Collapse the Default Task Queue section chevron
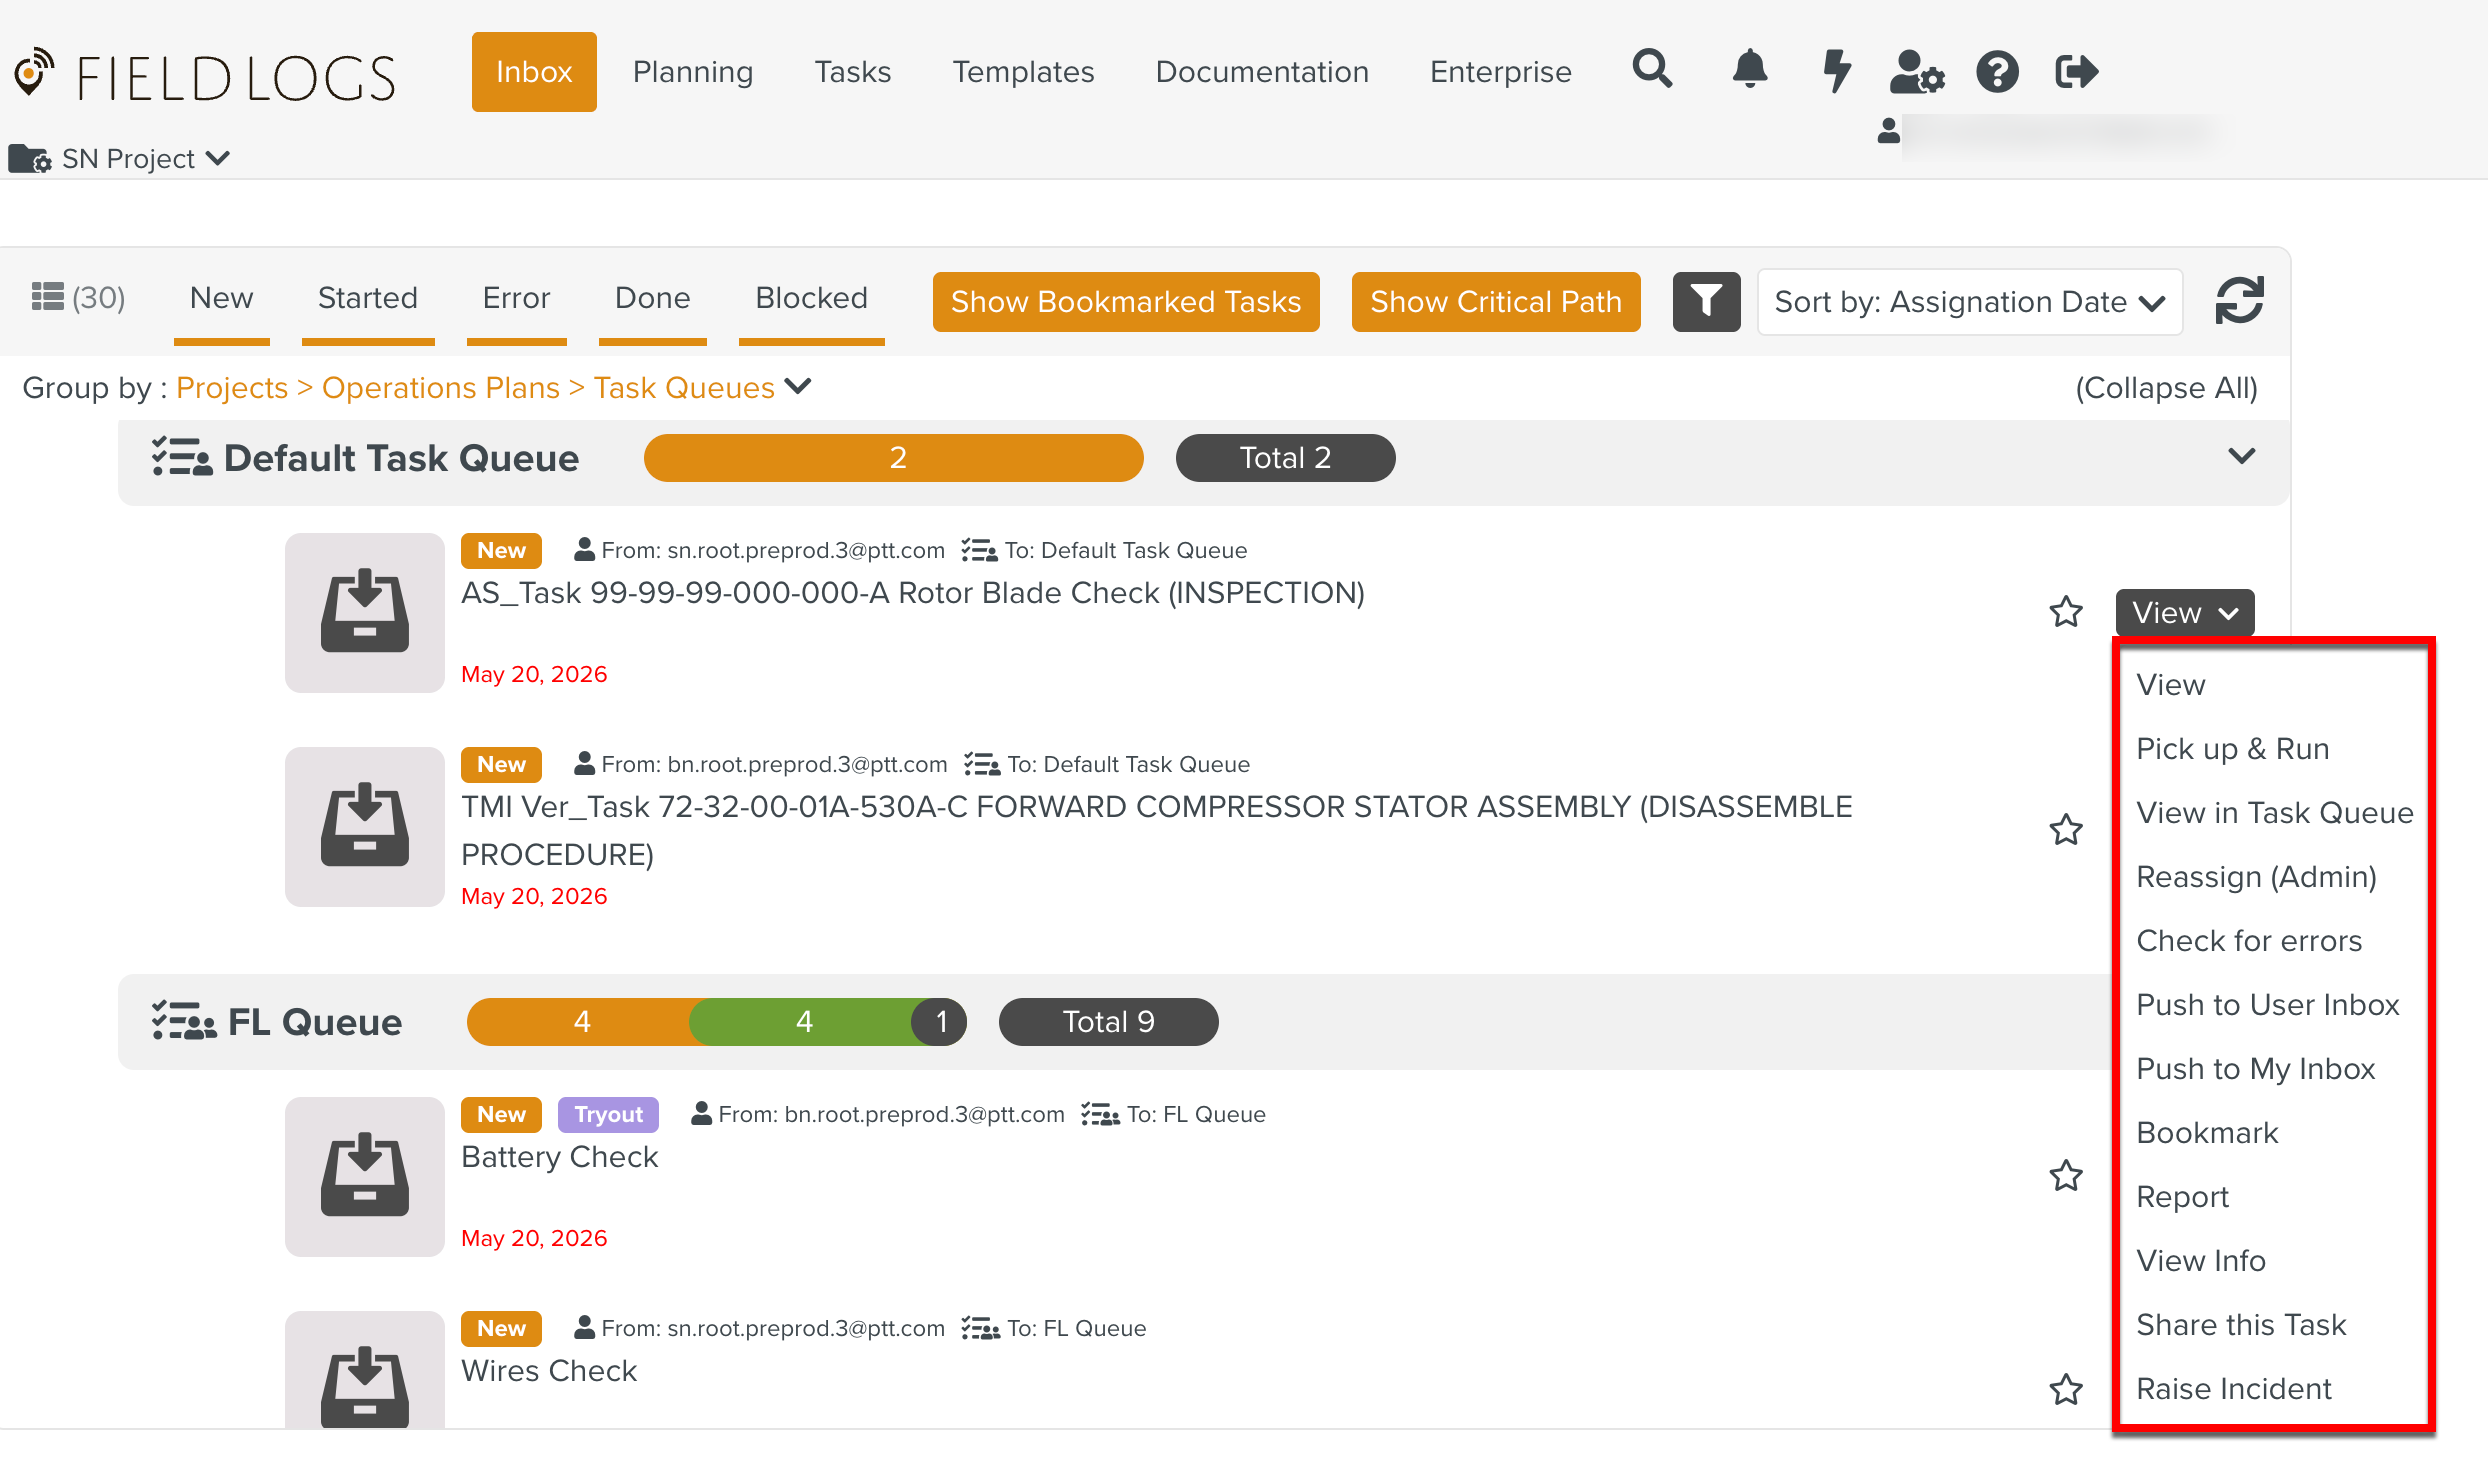Viewport: 2488px width, 1468px height. point(2242,456)
